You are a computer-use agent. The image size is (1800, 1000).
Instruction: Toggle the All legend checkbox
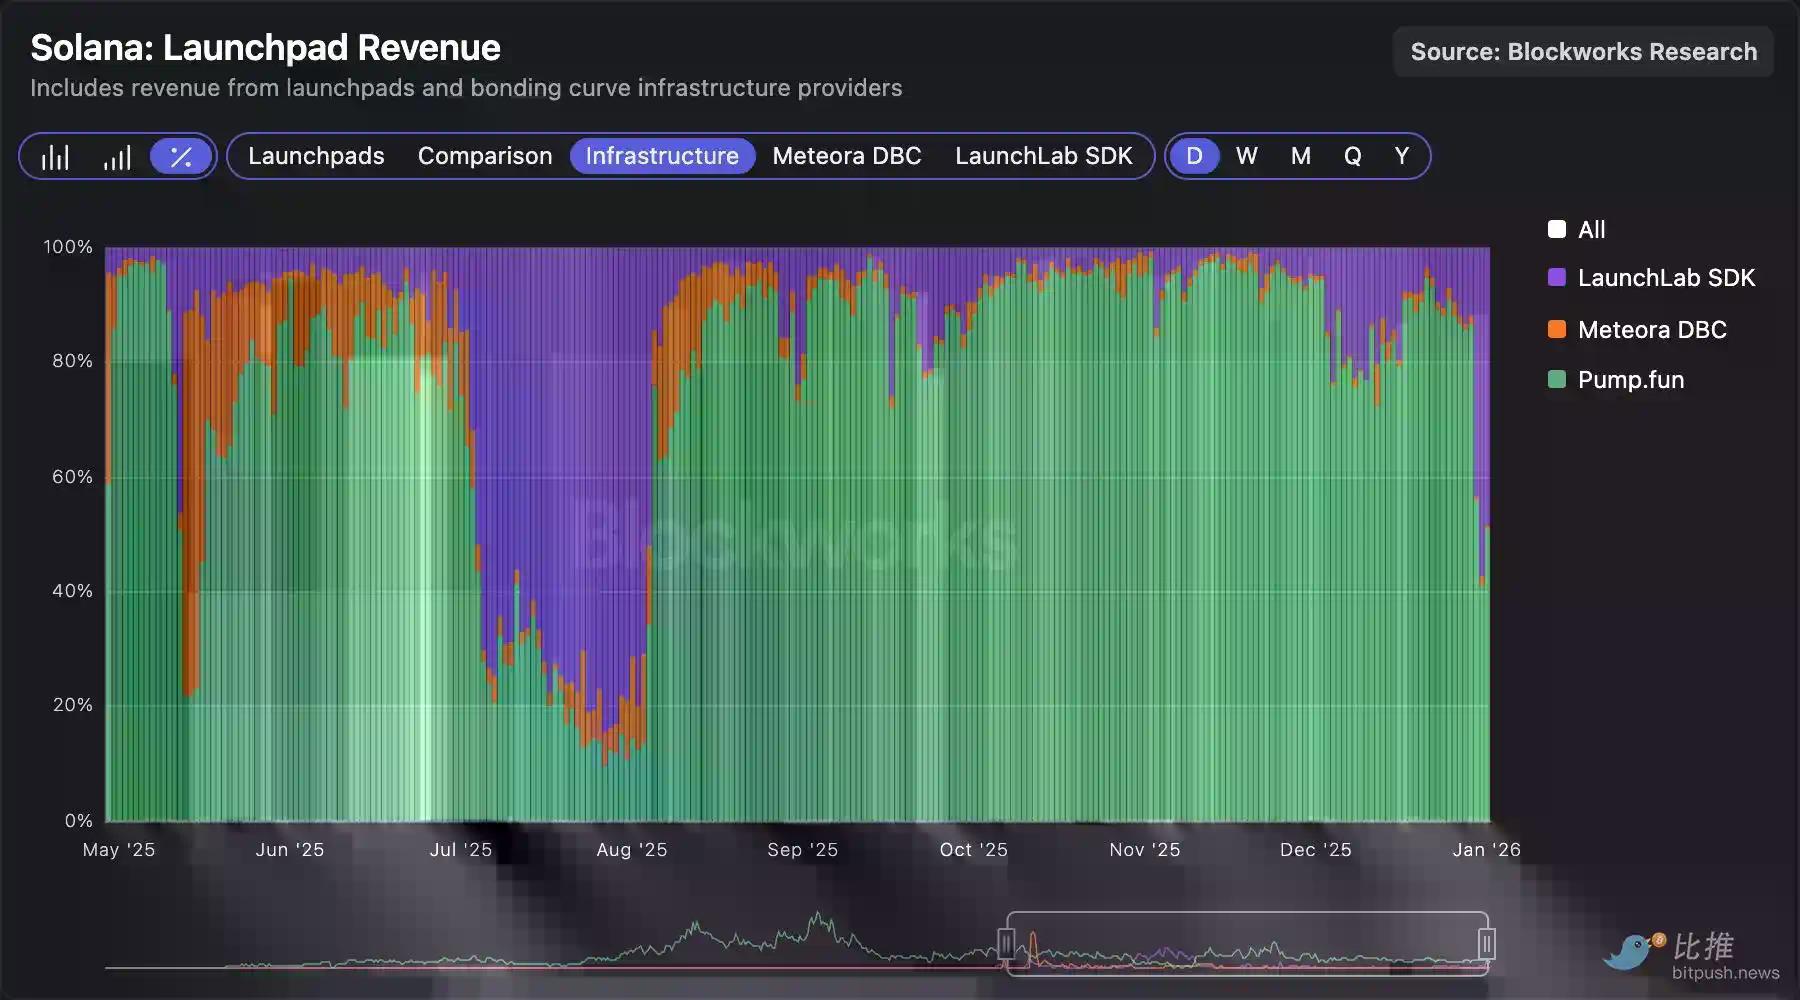(x=1557, y=230)
